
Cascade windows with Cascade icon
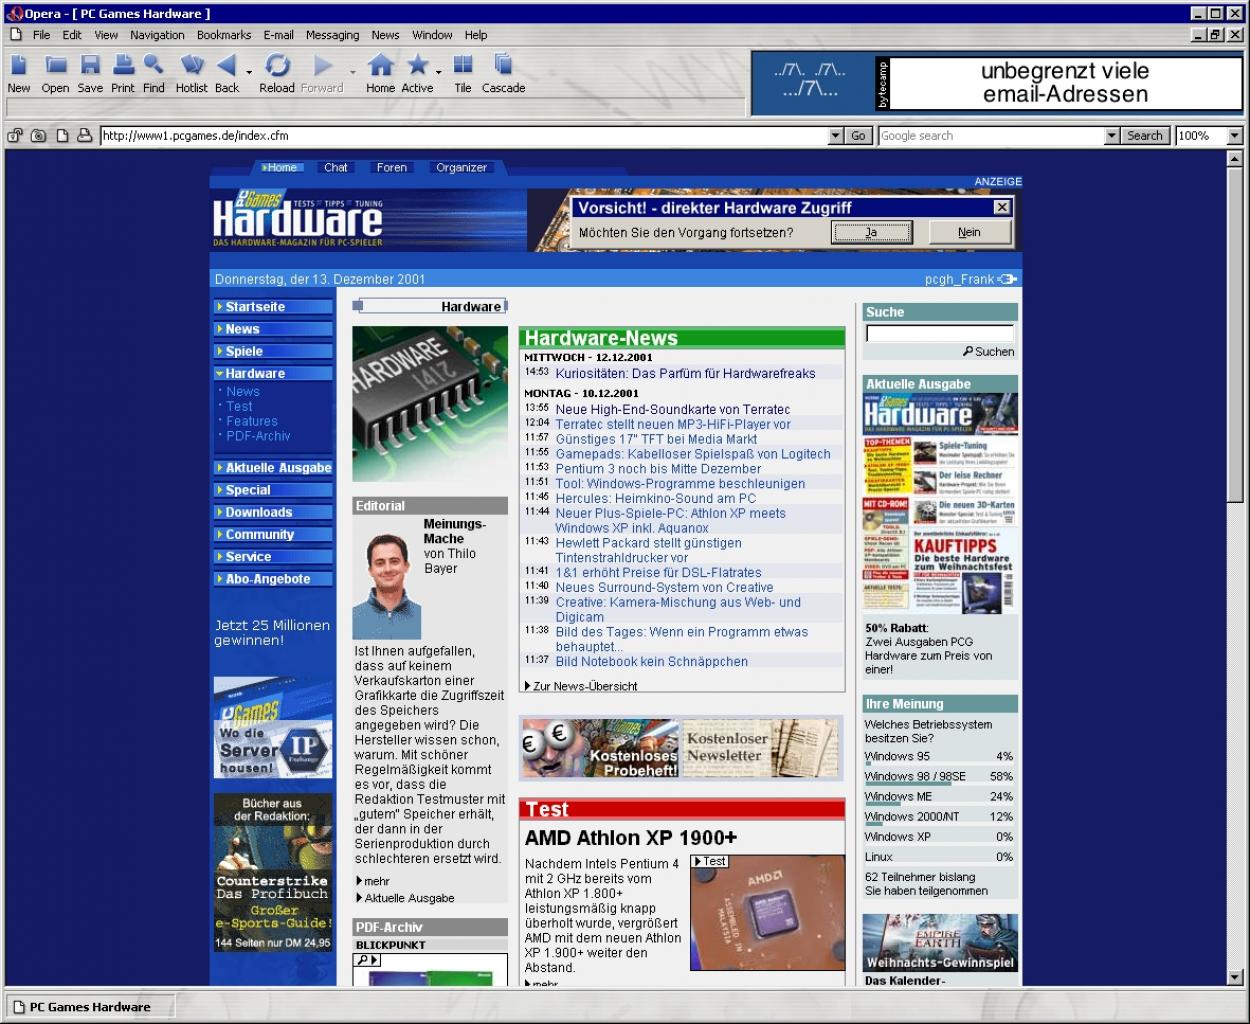(503, 66)
